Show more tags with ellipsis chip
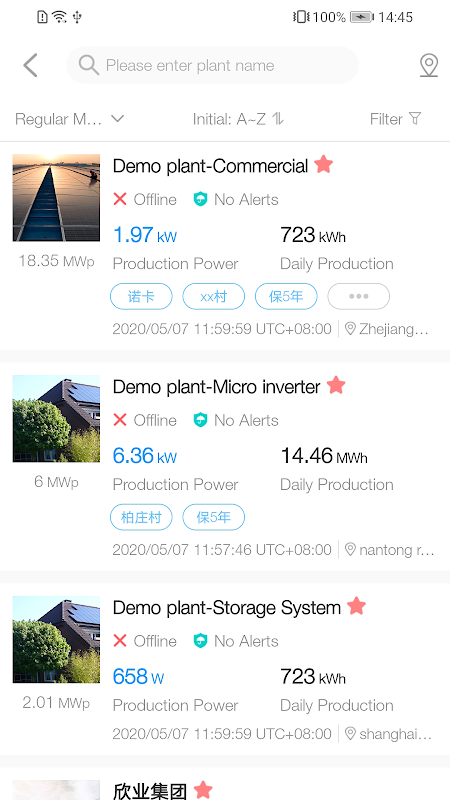Screen dimensions: 450x800 tap(359, 296)
